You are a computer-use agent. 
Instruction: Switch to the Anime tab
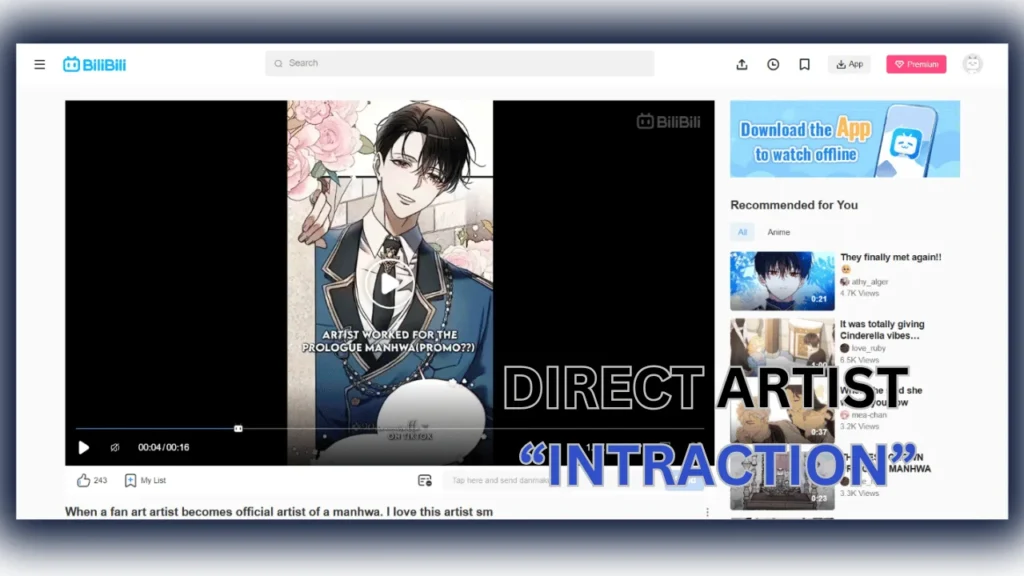[x=777, y=231]
